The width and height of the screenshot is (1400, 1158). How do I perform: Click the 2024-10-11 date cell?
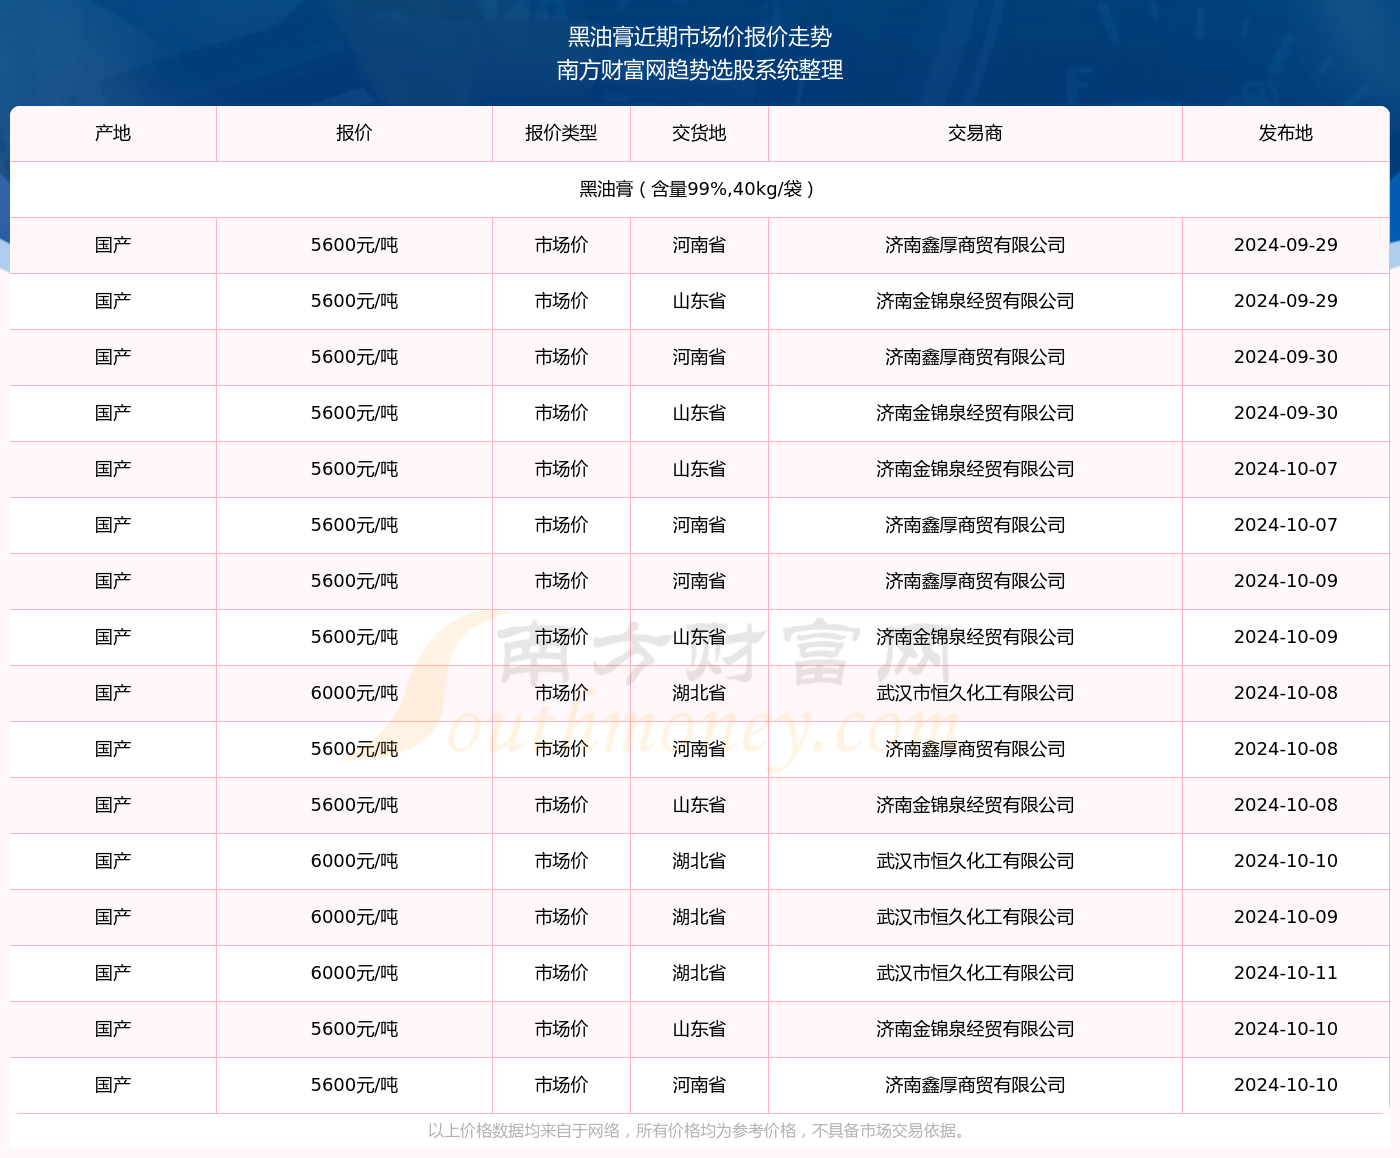click(1285, 973)
